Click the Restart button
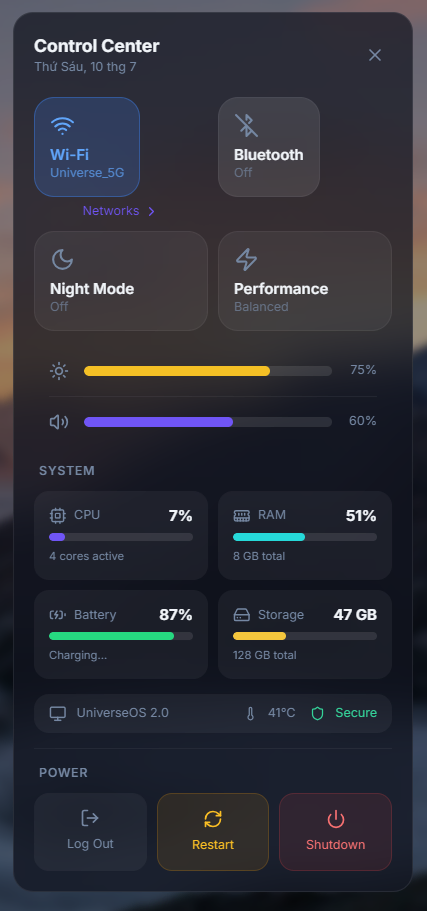427x911 pixels. 213,832
